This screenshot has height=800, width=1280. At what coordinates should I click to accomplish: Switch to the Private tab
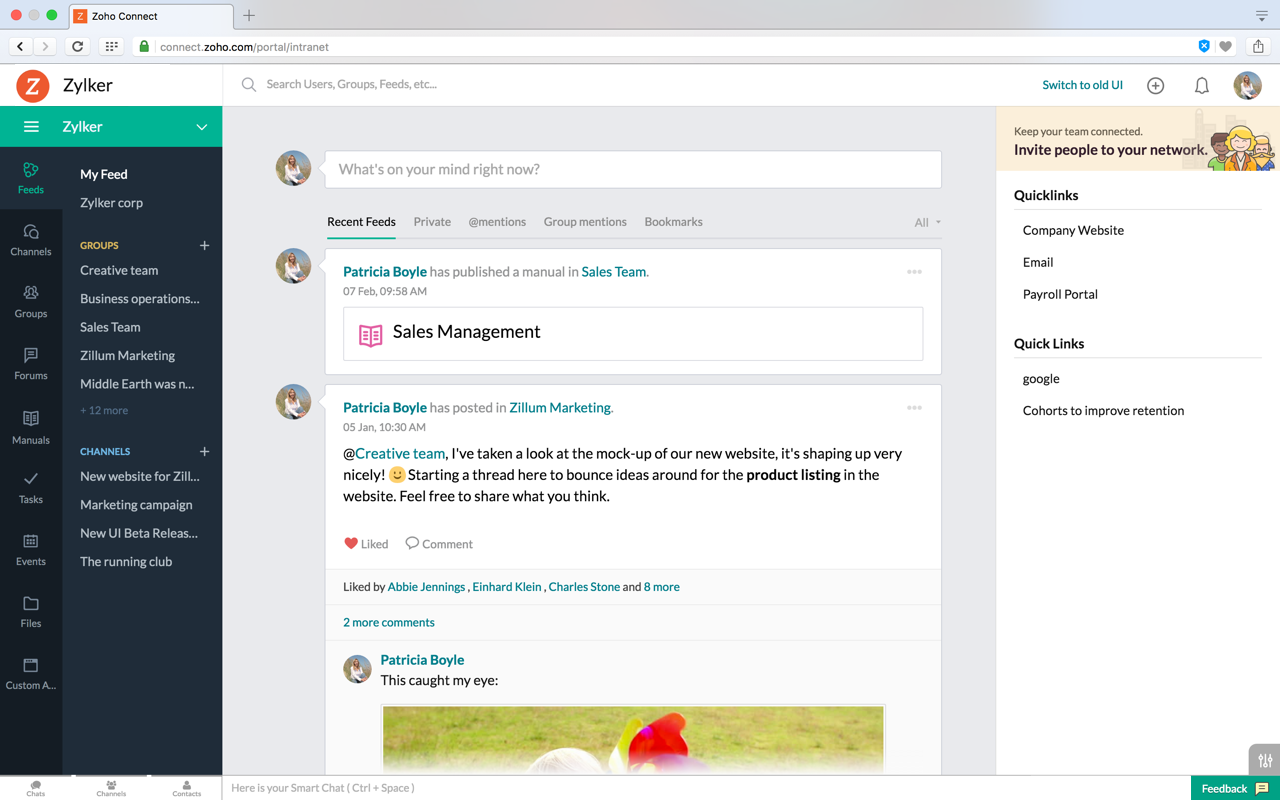click(x=432, y=222)
